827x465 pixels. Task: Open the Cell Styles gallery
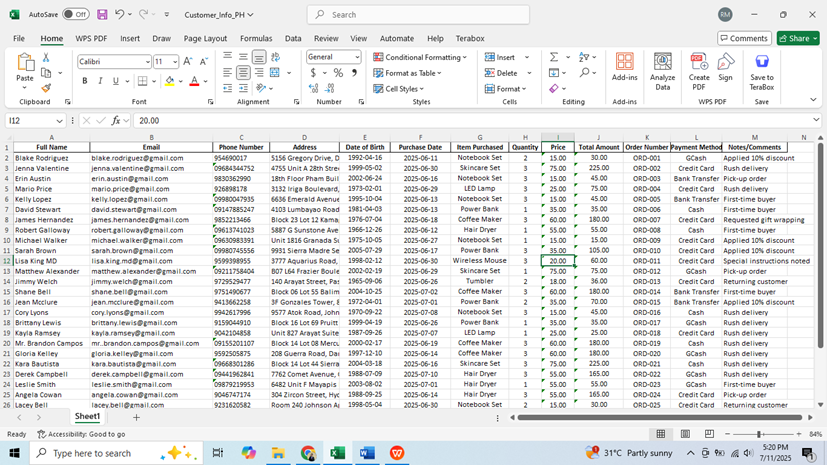point(399,89)
